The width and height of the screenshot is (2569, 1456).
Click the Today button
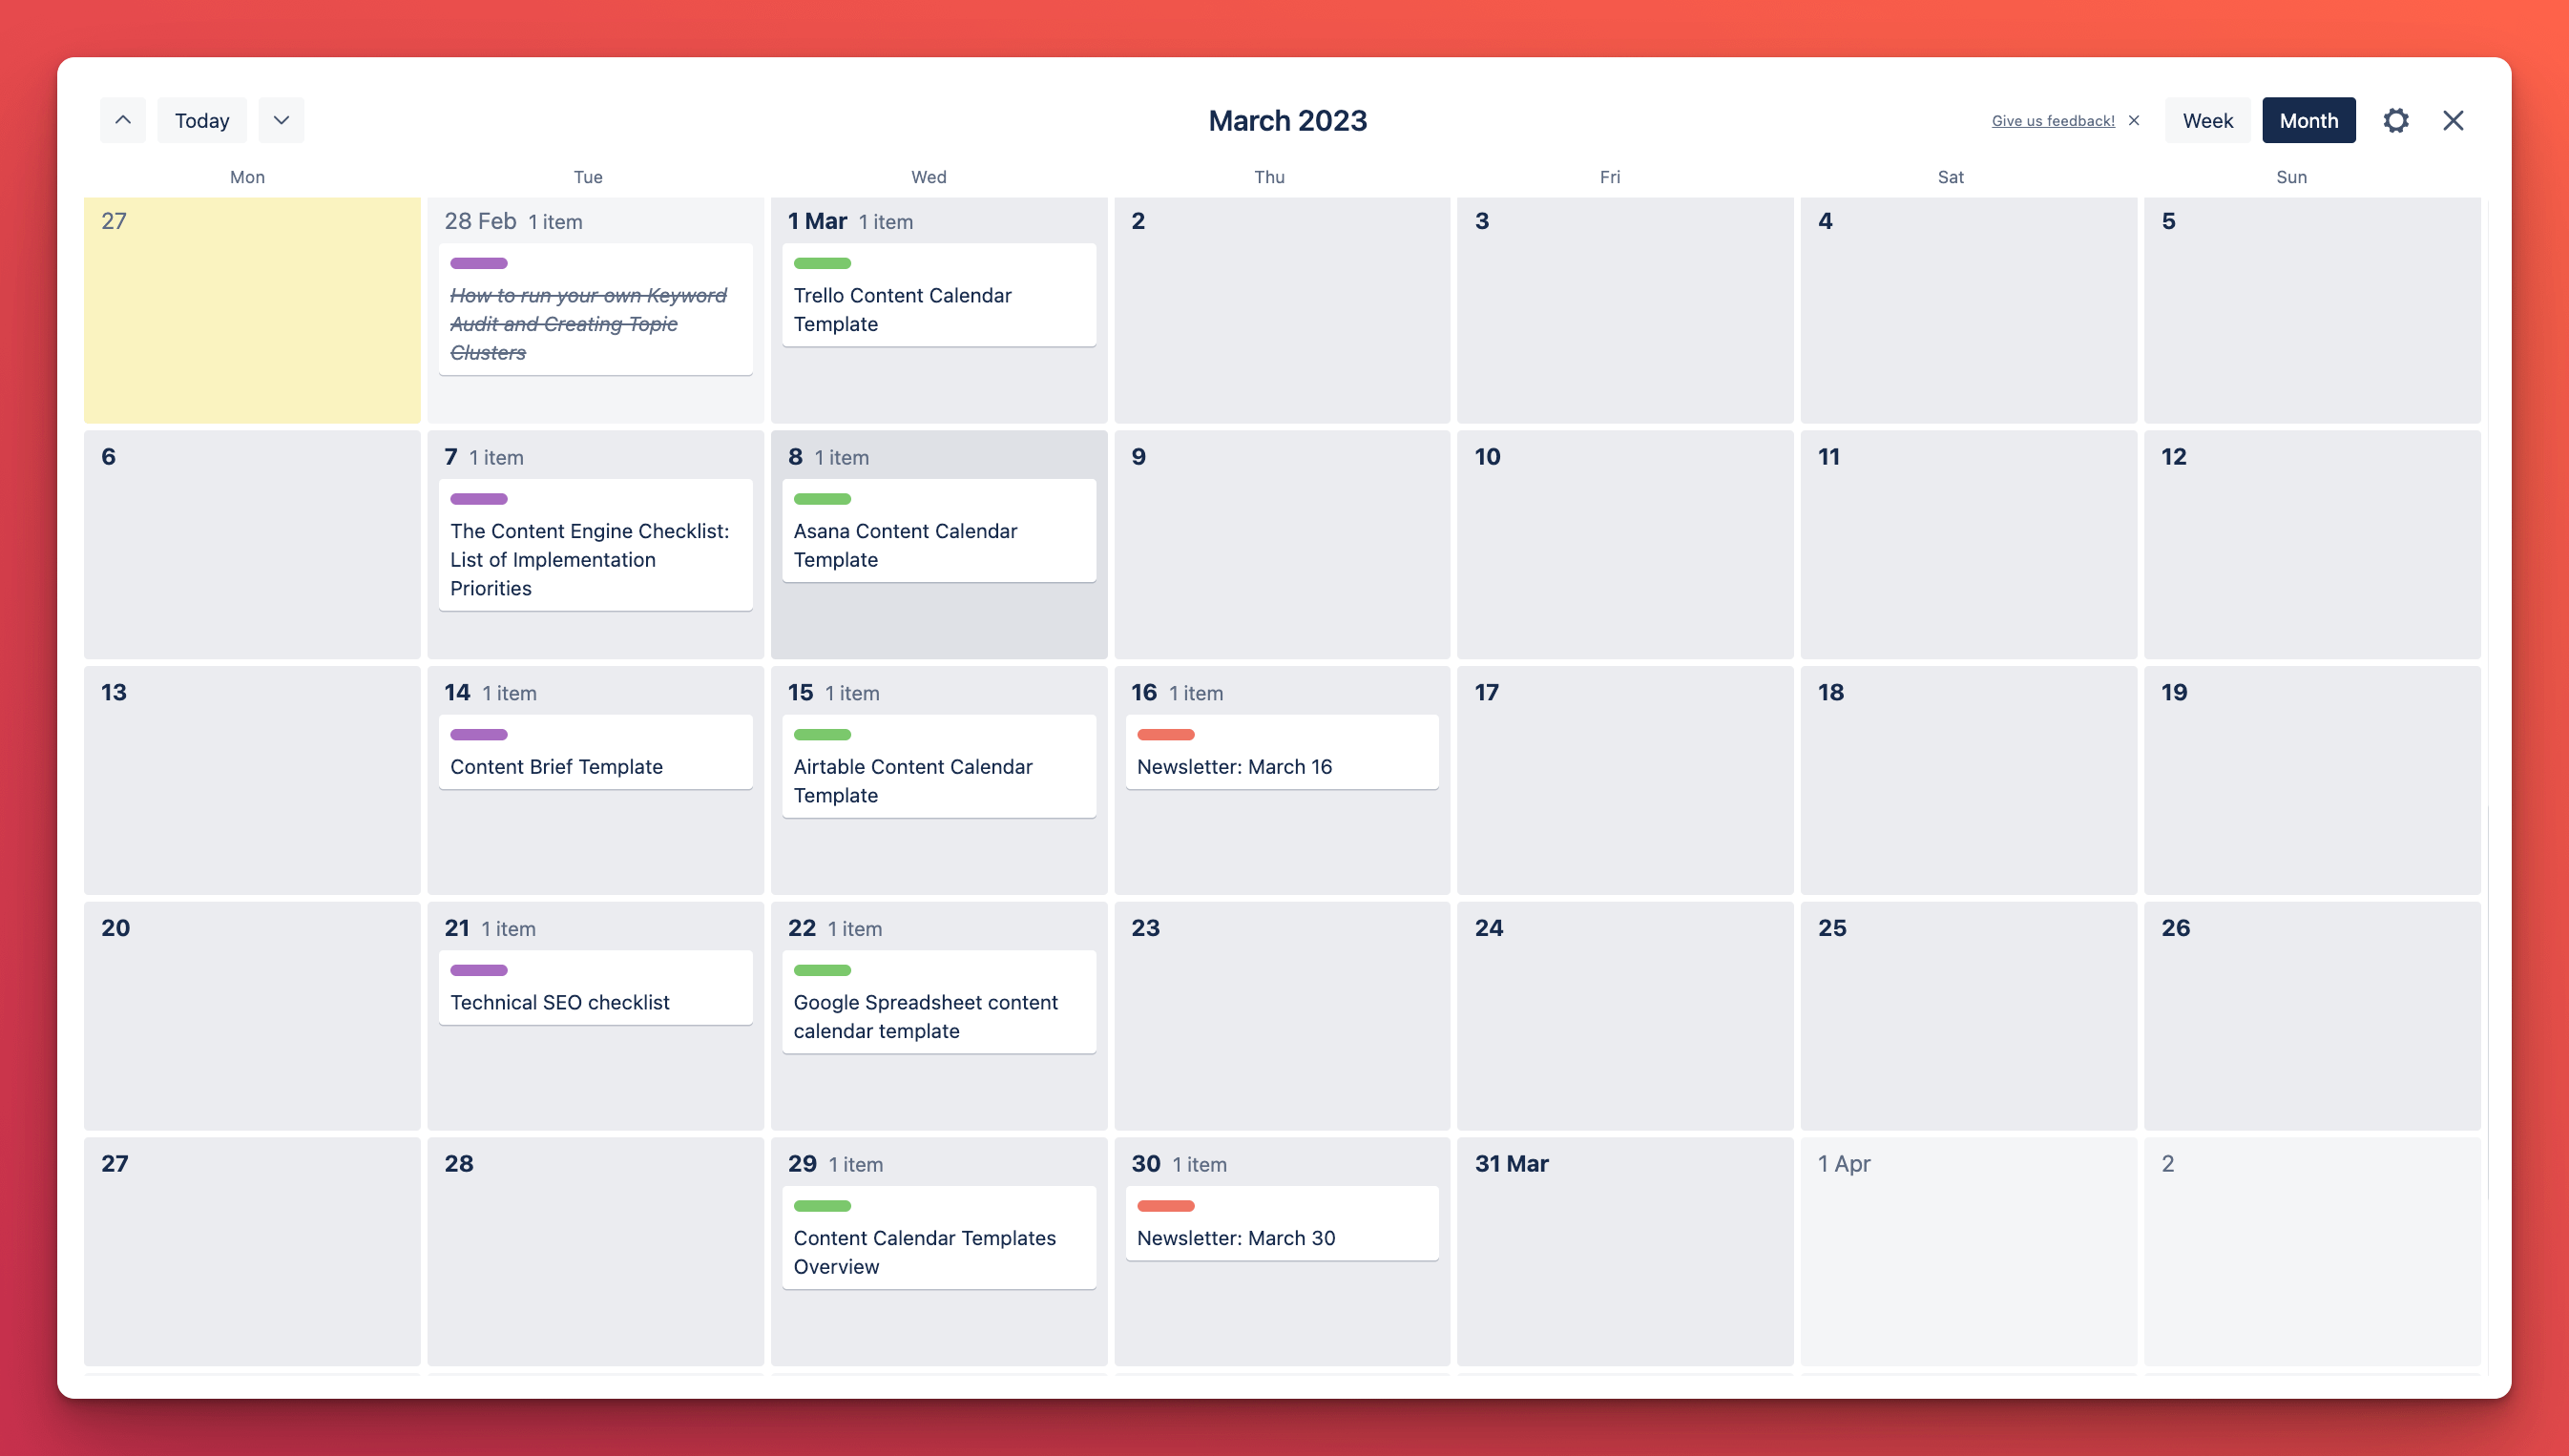click(x=201, y=120)
